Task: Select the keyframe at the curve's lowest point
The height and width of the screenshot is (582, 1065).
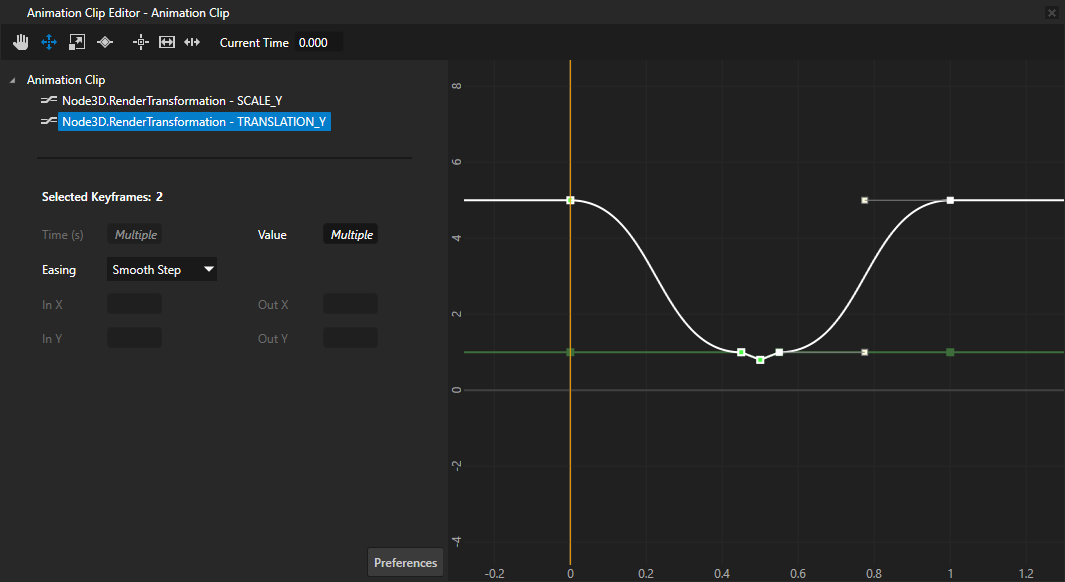Action: (759, 359)
